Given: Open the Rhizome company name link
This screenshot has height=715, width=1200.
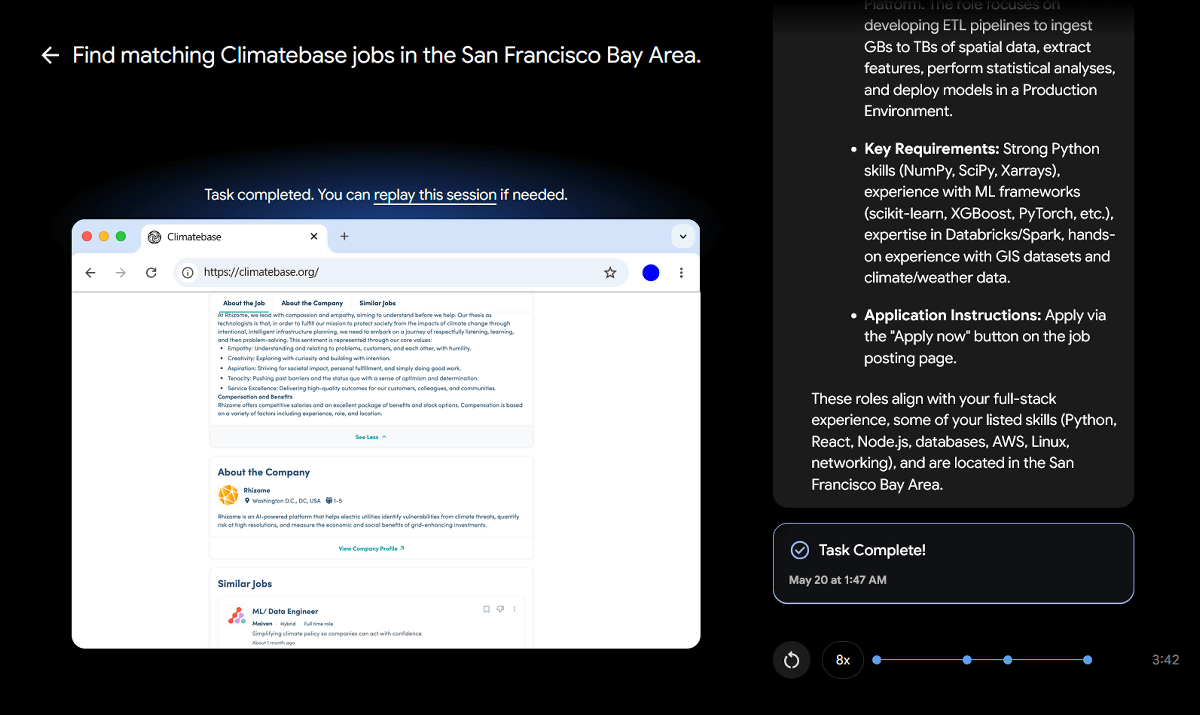Looking at the screenshot, I should [x=256, y=491].
